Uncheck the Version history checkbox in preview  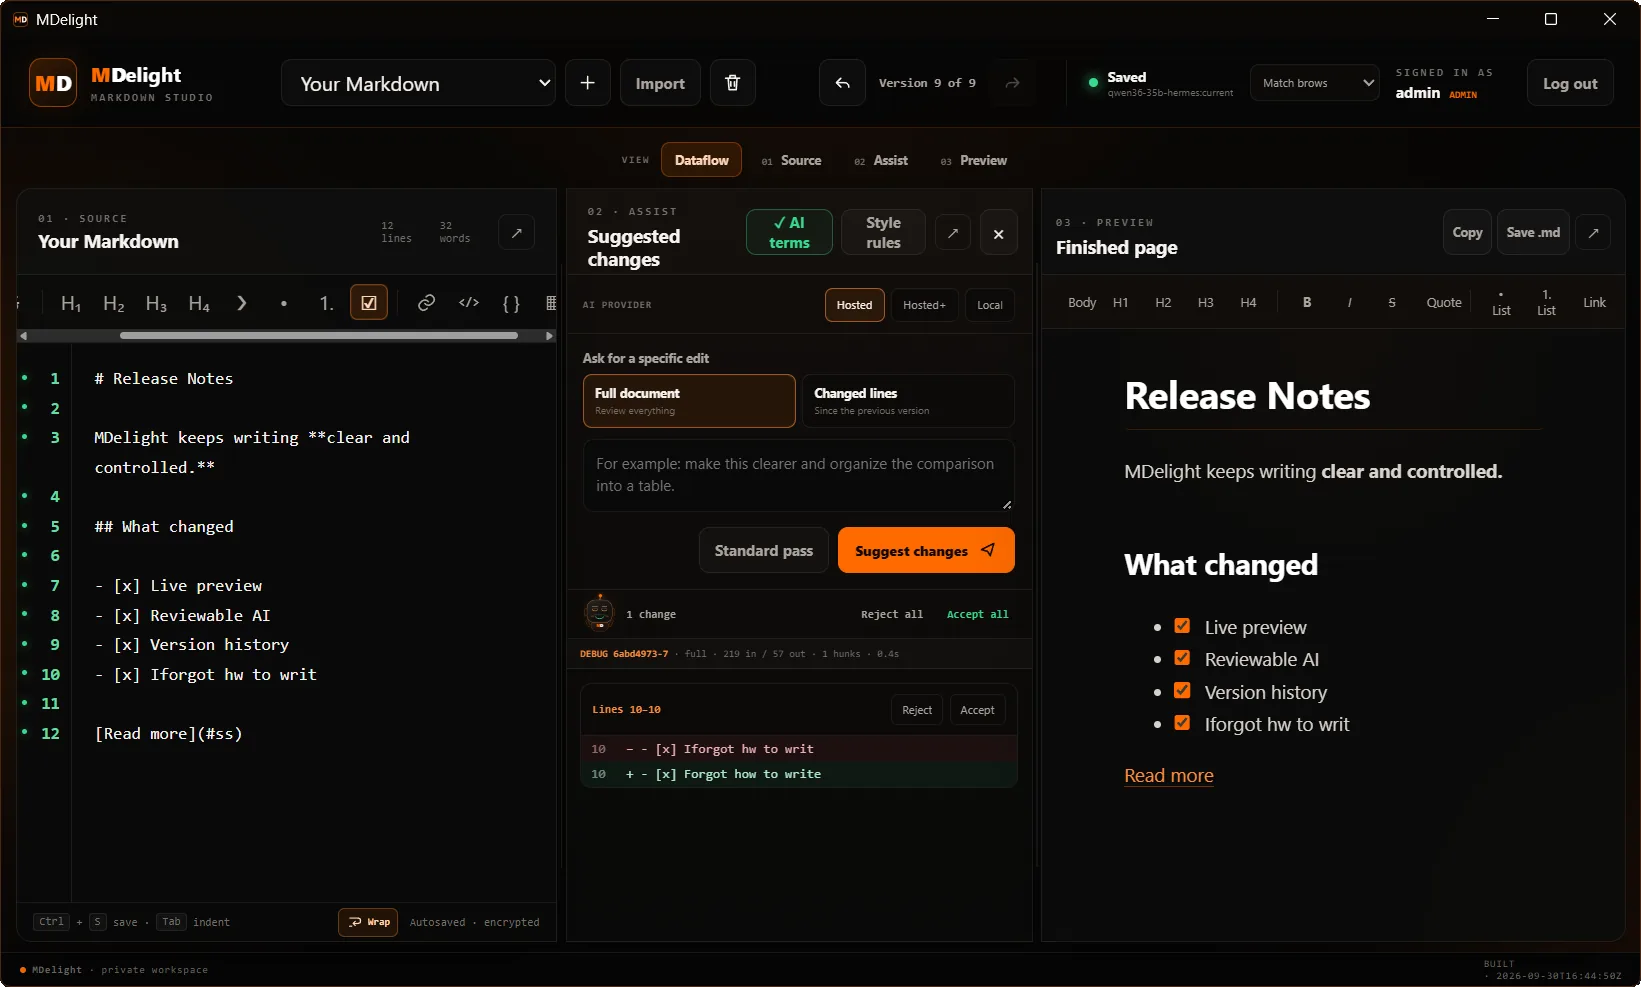[x=1182, y=691]
